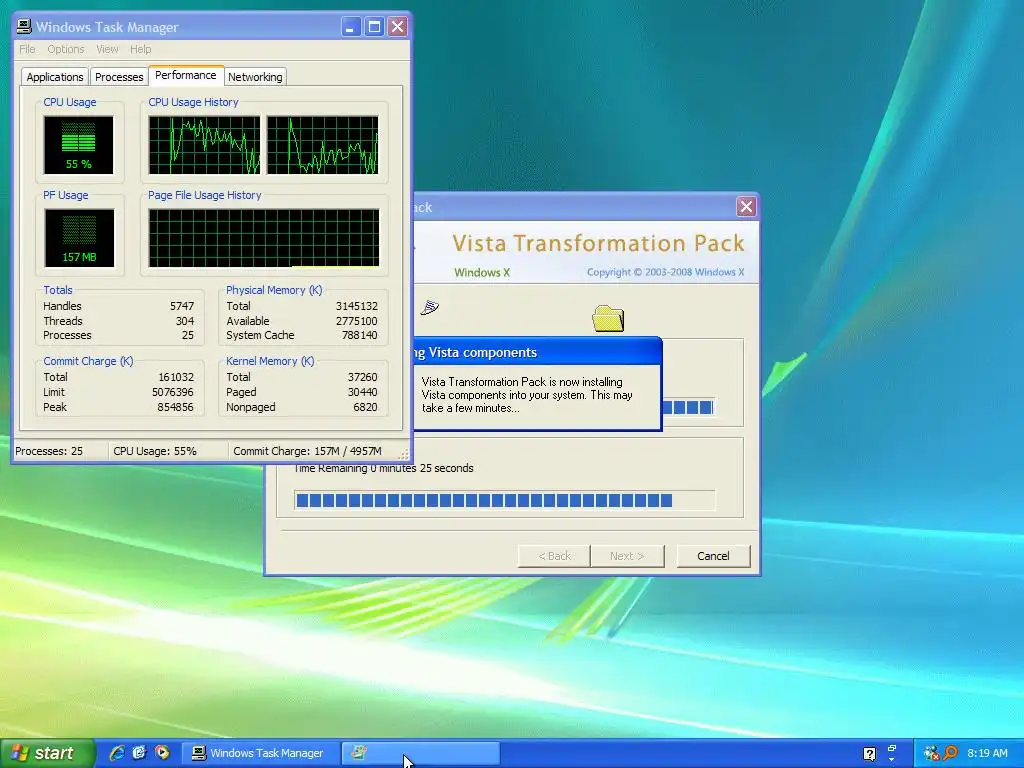Image resolution: width=1024 pixels, height=768 pixels.
Task: Click the PF Usage 157 MB gauge
Action: click(79, 238)
